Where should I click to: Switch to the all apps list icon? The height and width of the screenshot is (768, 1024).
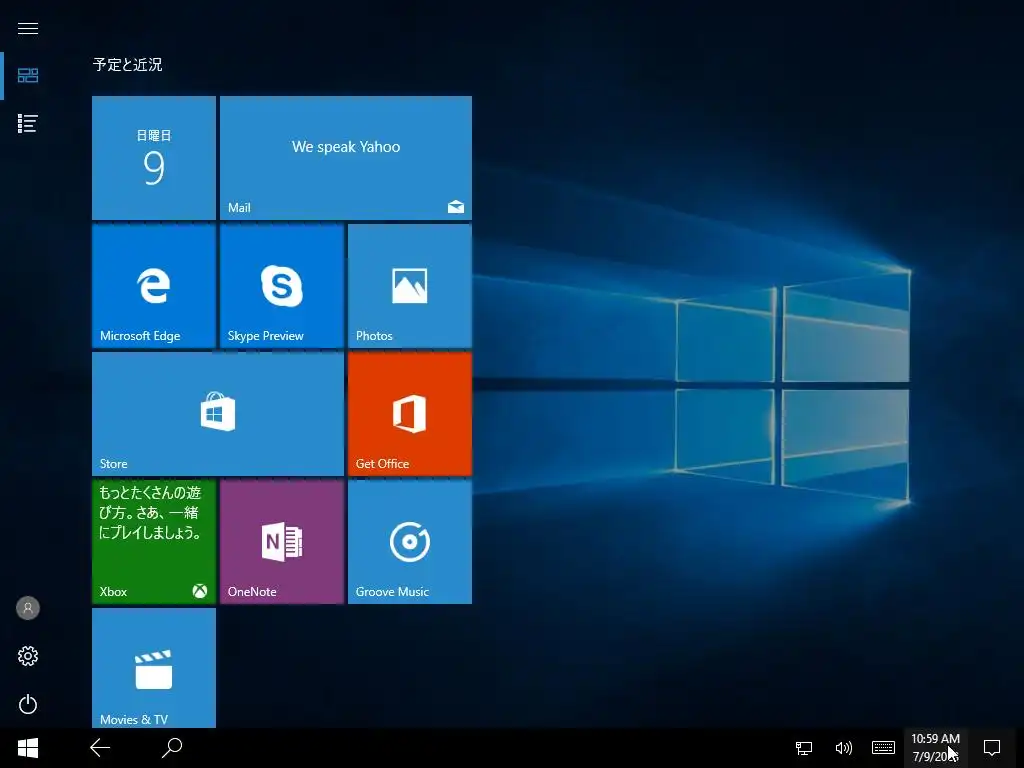pos(27,123)
